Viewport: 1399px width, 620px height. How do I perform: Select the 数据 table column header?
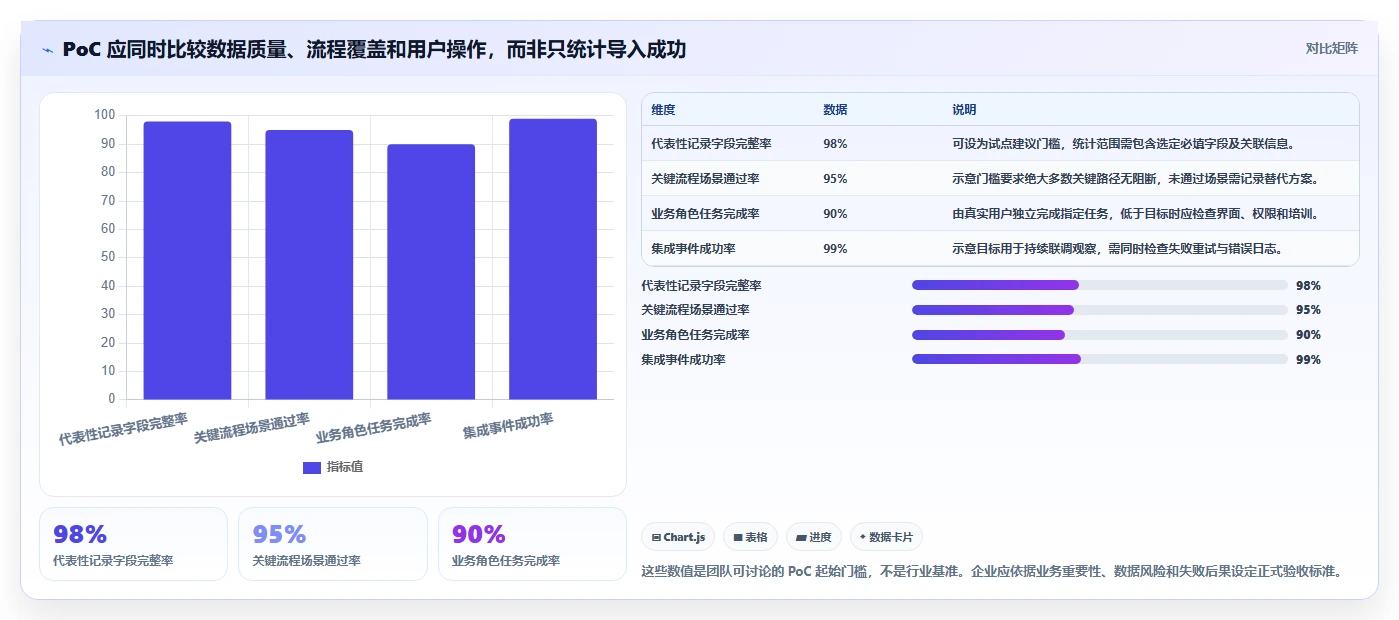(x=835, y=109)
